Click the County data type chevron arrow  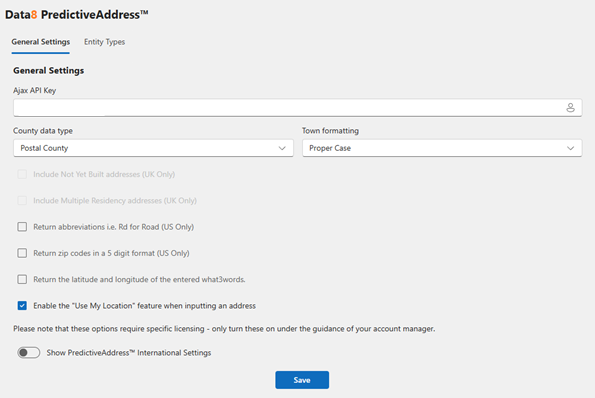pyautogui.click(x=282, y=148)
